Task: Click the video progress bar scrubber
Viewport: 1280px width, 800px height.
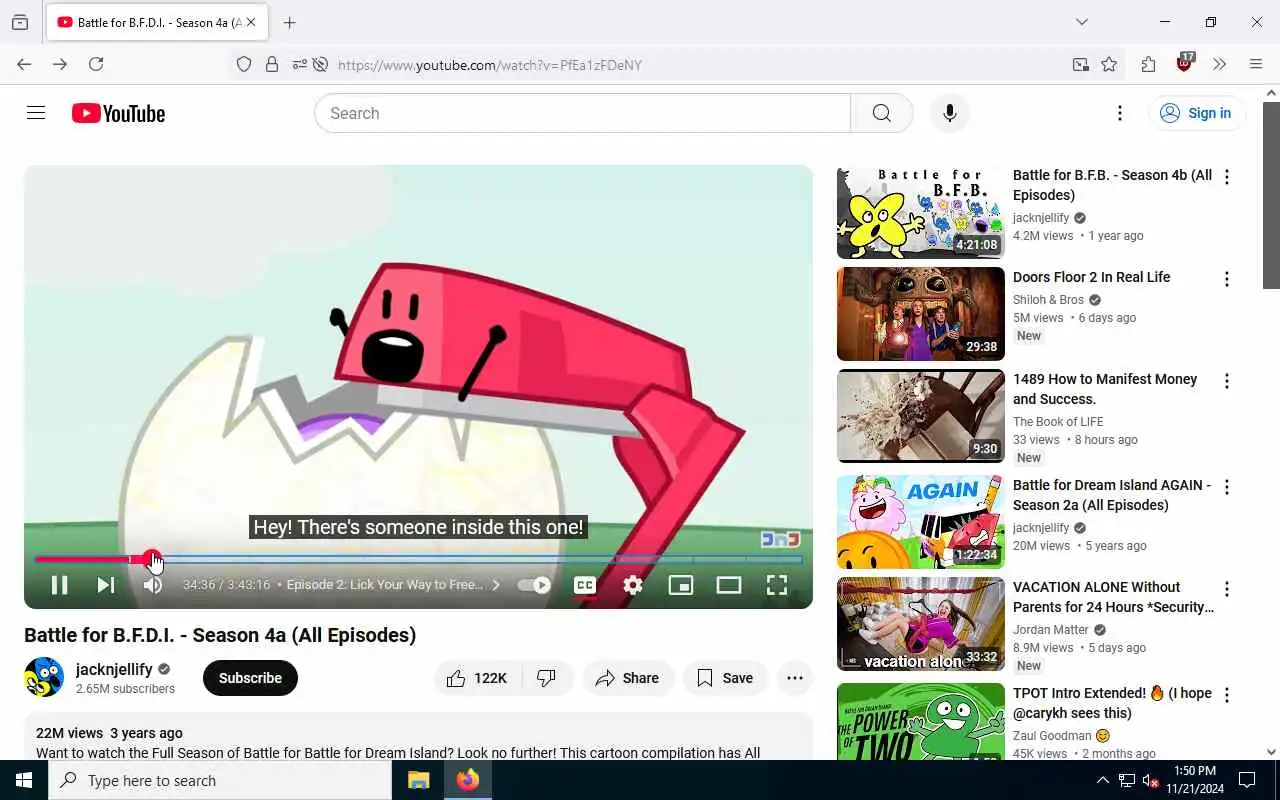Action: [151, 559]
